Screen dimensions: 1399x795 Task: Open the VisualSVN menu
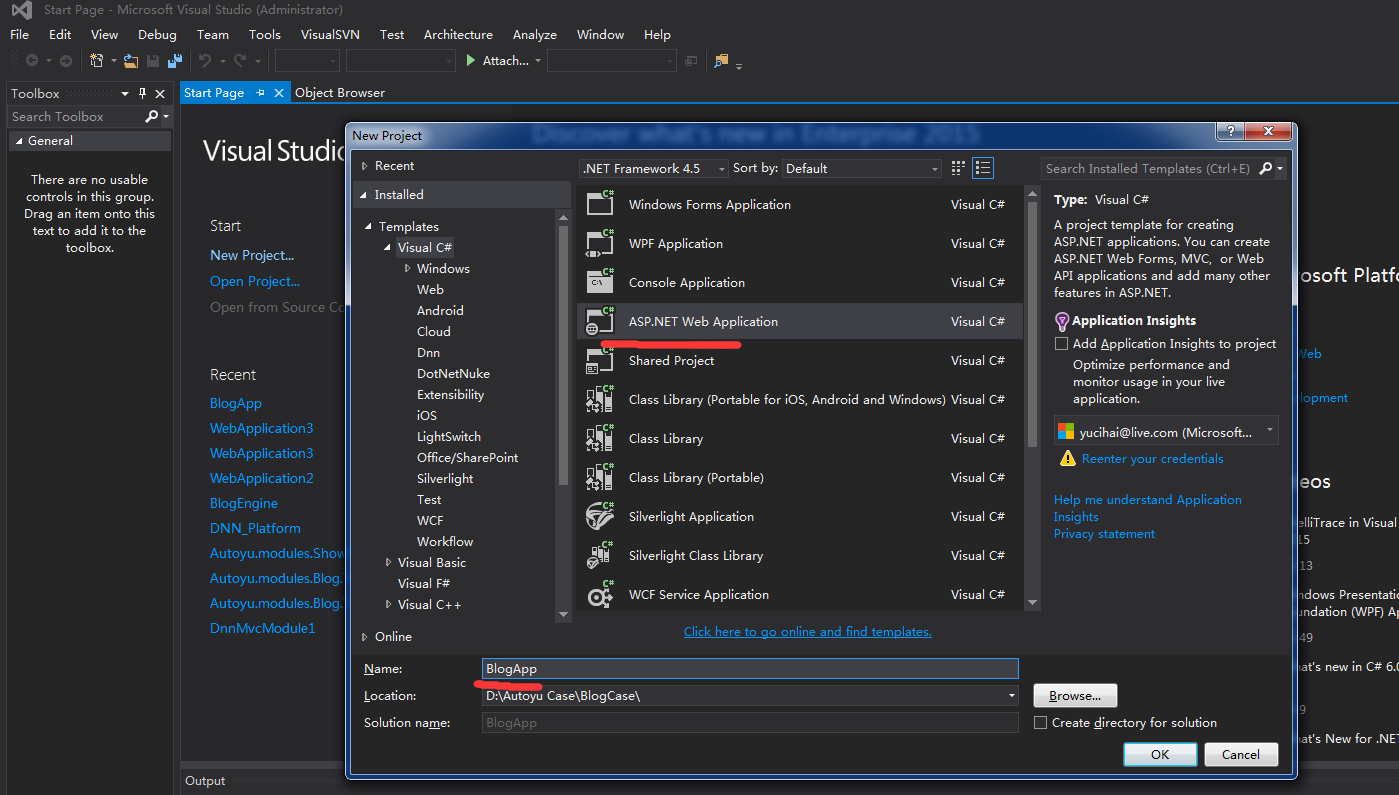click(331, 34)
